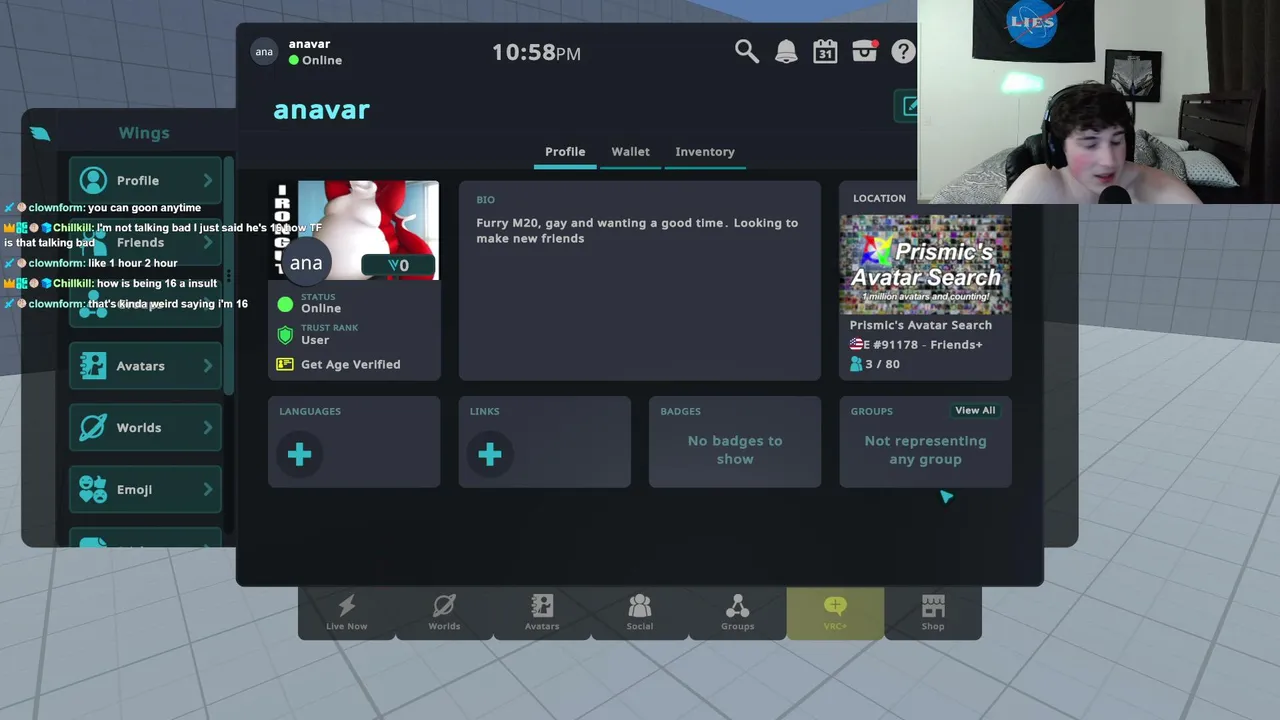
Task: Click 'Not representing any group' text
Action: (x=925, y=450)
